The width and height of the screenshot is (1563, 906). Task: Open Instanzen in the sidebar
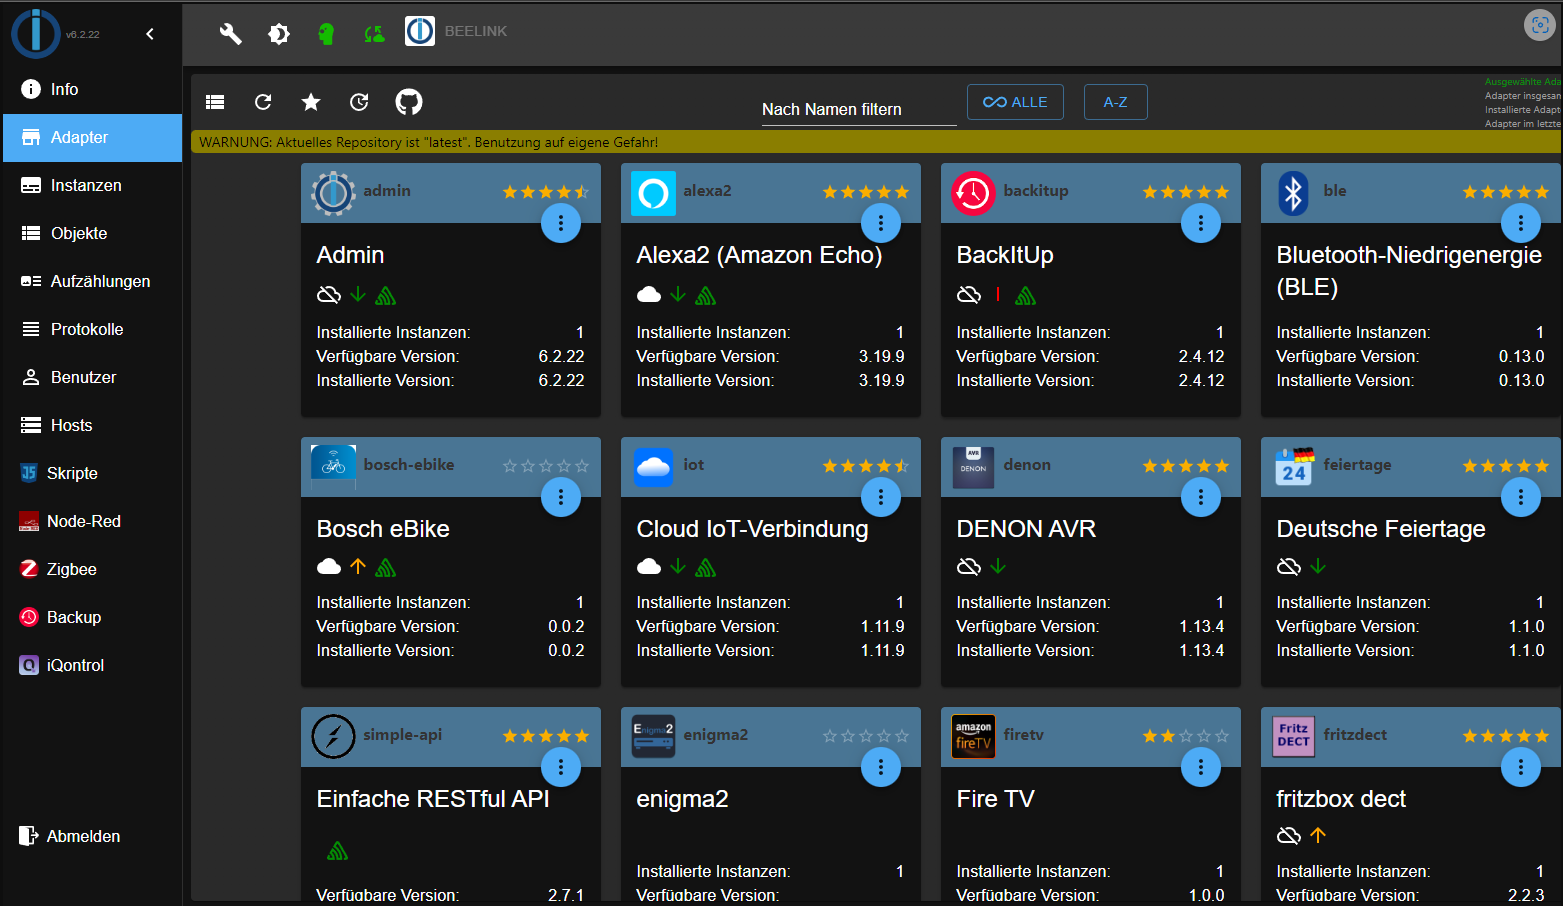[91, 185]
